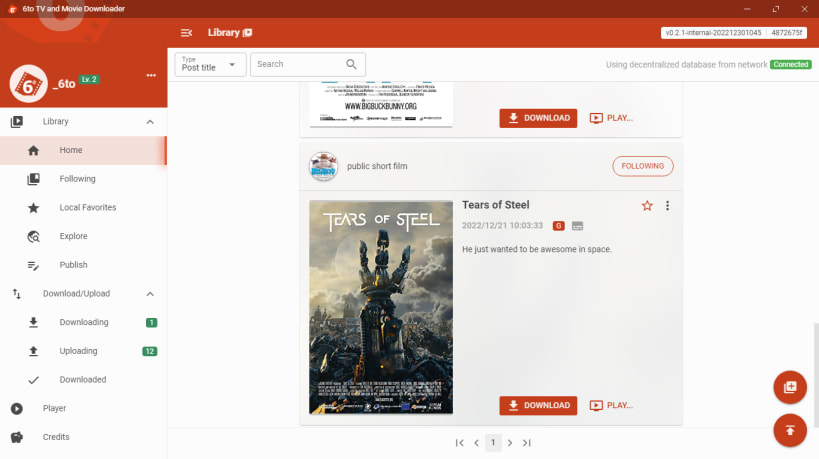819x459 pixels.
Task: Collapse the Download/Upload section chevron
Action: click(150, 294)
